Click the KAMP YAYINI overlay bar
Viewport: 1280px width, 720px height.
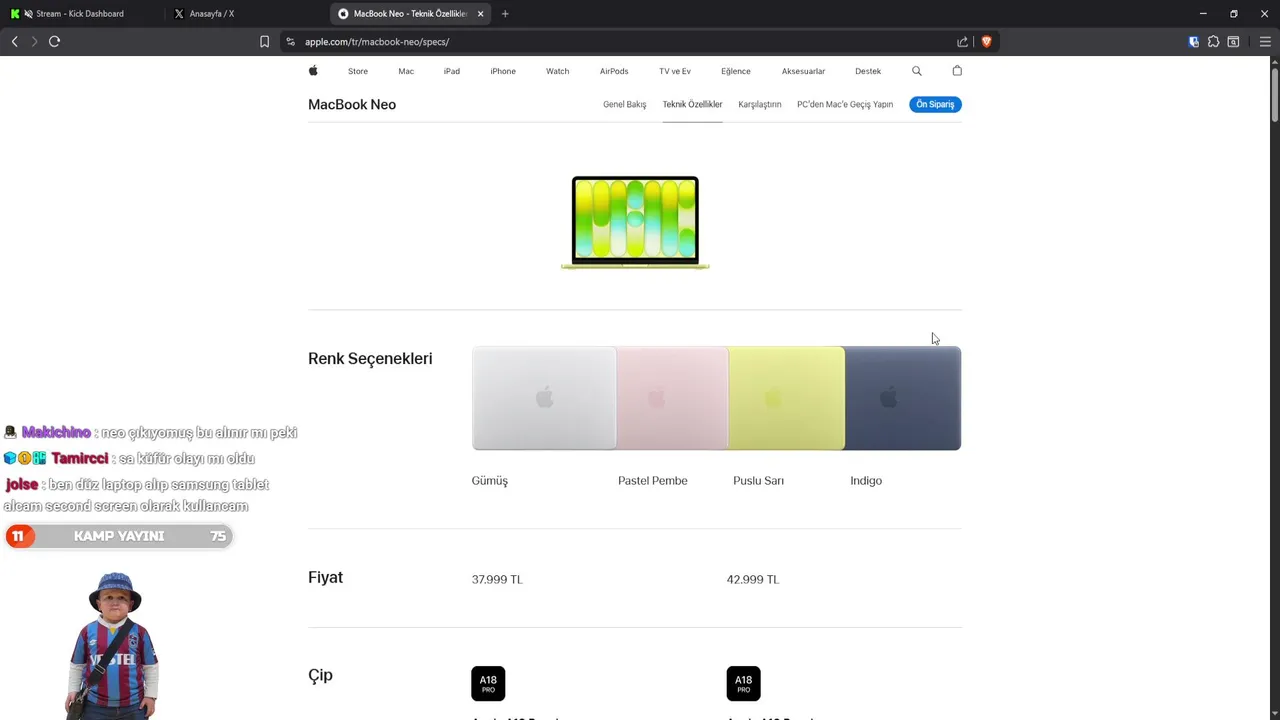pos(119,536)
